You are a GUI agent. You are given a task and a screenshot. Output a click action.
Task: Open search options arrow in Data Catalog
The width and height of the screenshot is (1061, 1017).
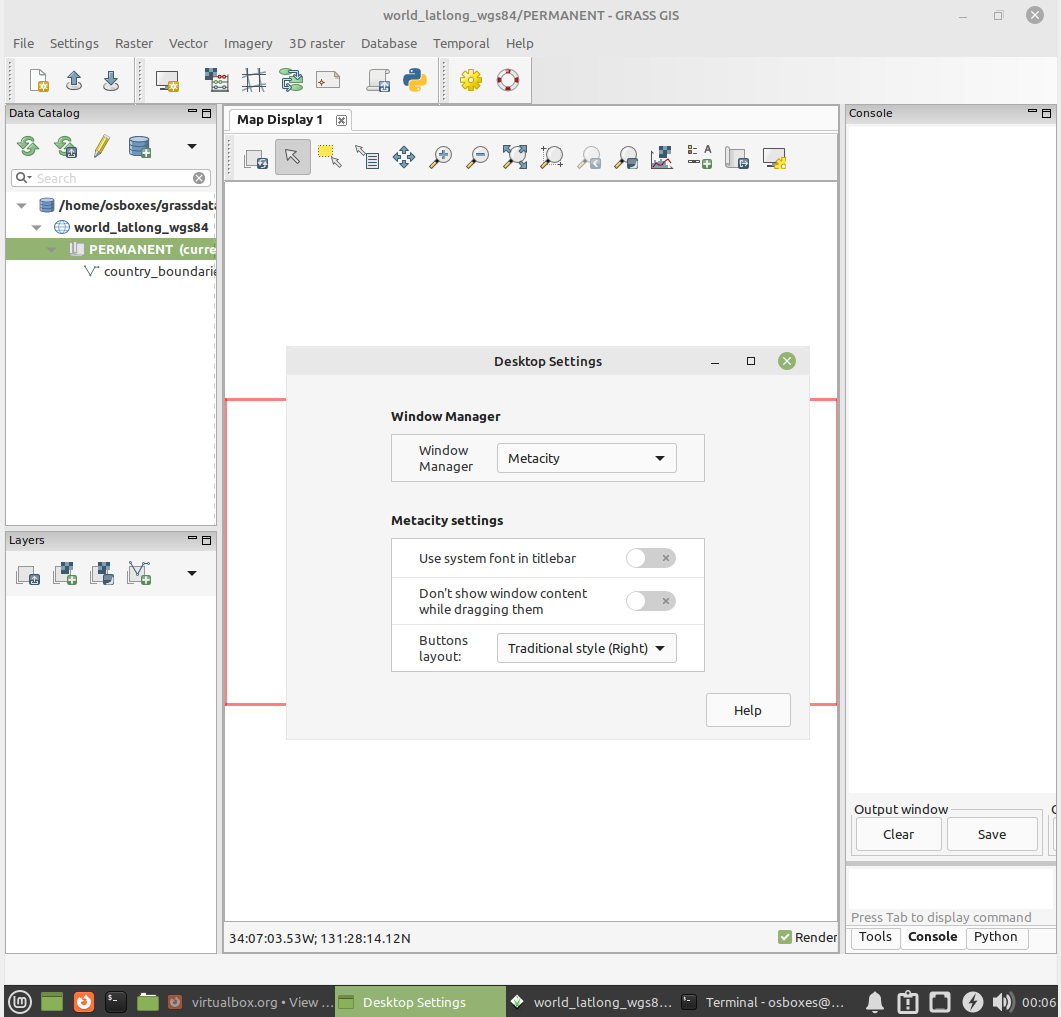coord(24,178)
